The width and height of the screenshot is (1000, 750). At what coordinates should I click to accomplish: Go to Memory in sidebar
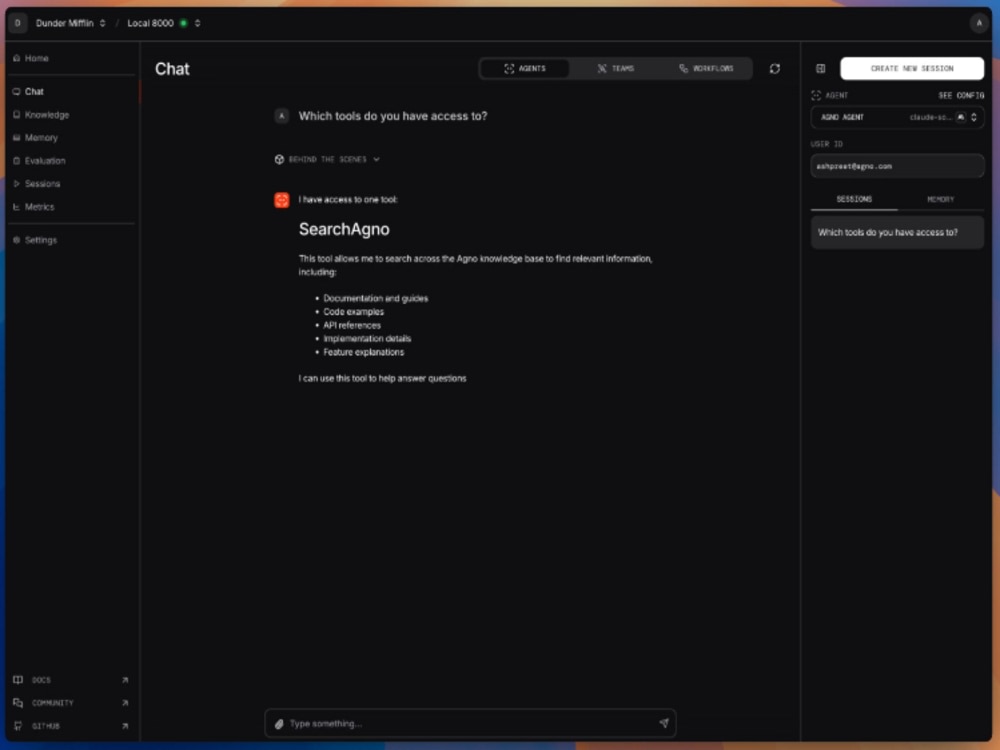pos(41,138)
